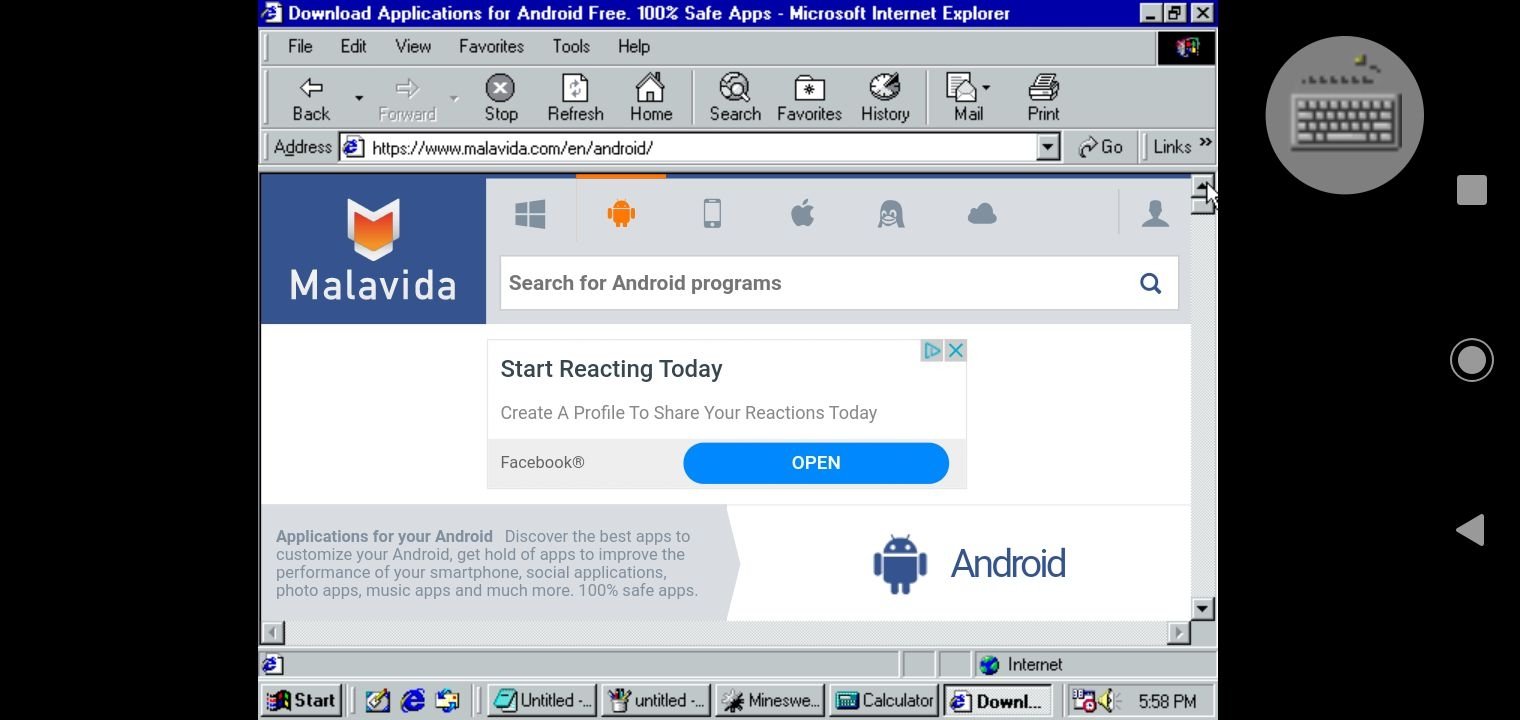Screen dimensions: 1520x720
Task: Click Go next to the address bar
Action: (x=1101, y=147)
